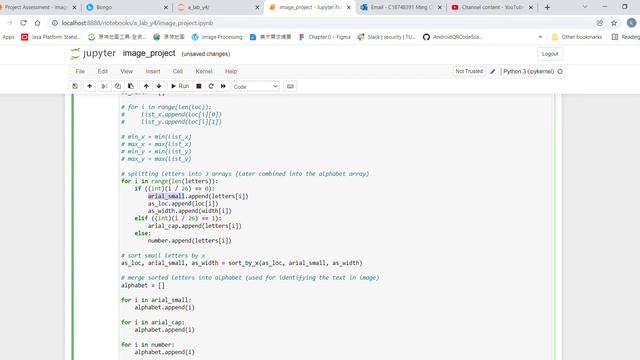The height and width of the screenshot is (360, 640).
Task: Go to the browser home page
Action: point(37,23)
